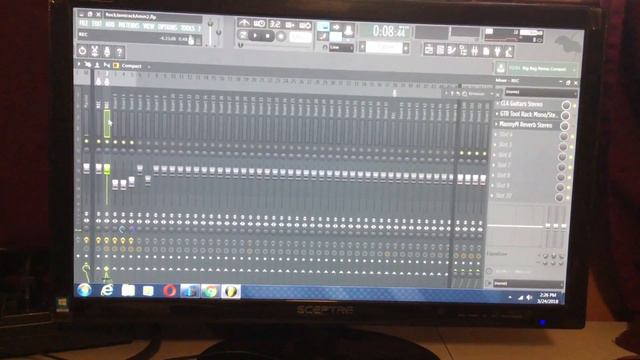Click the yellow square icon beside Compact
640x360 pixels.
116,65
